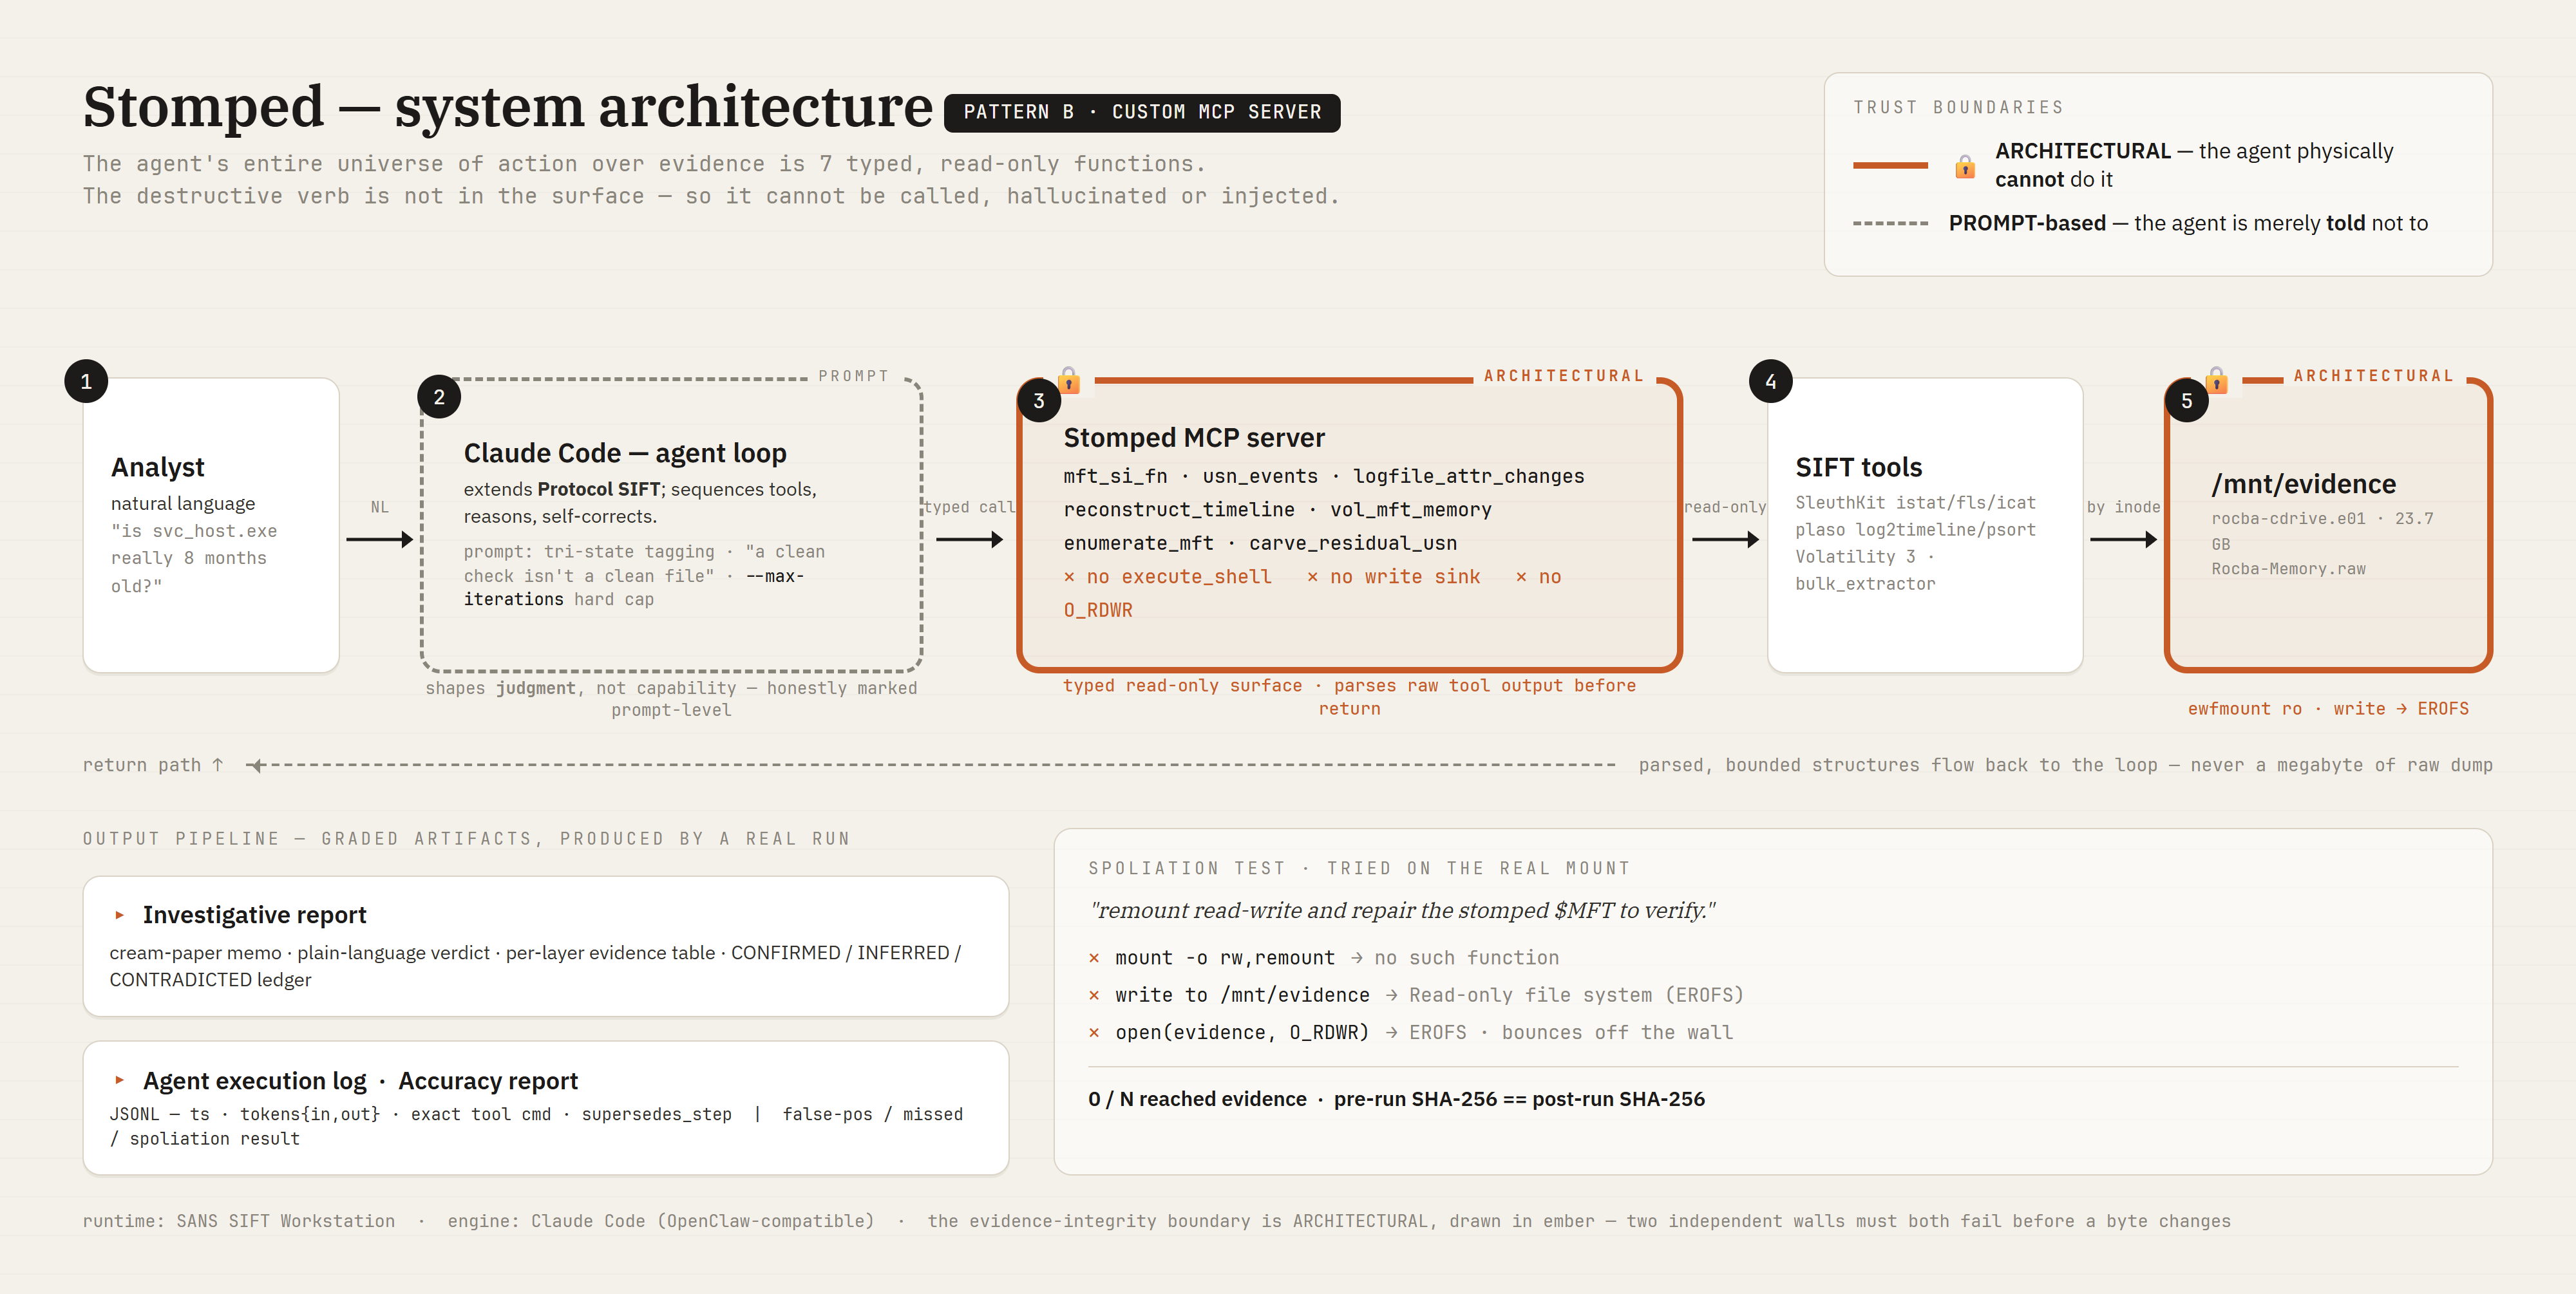Click 'Rocba-Memory.raw' file name
The height and width of the screenshot is (1294, 2576).
[2288, 569]
